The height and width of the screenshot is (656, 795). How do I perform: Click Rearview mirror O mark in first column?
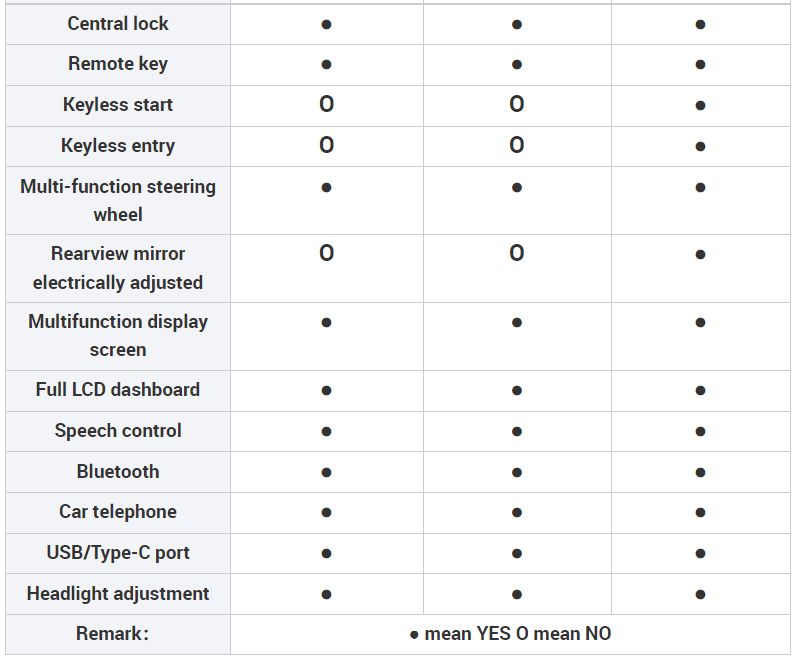[327, 253]
